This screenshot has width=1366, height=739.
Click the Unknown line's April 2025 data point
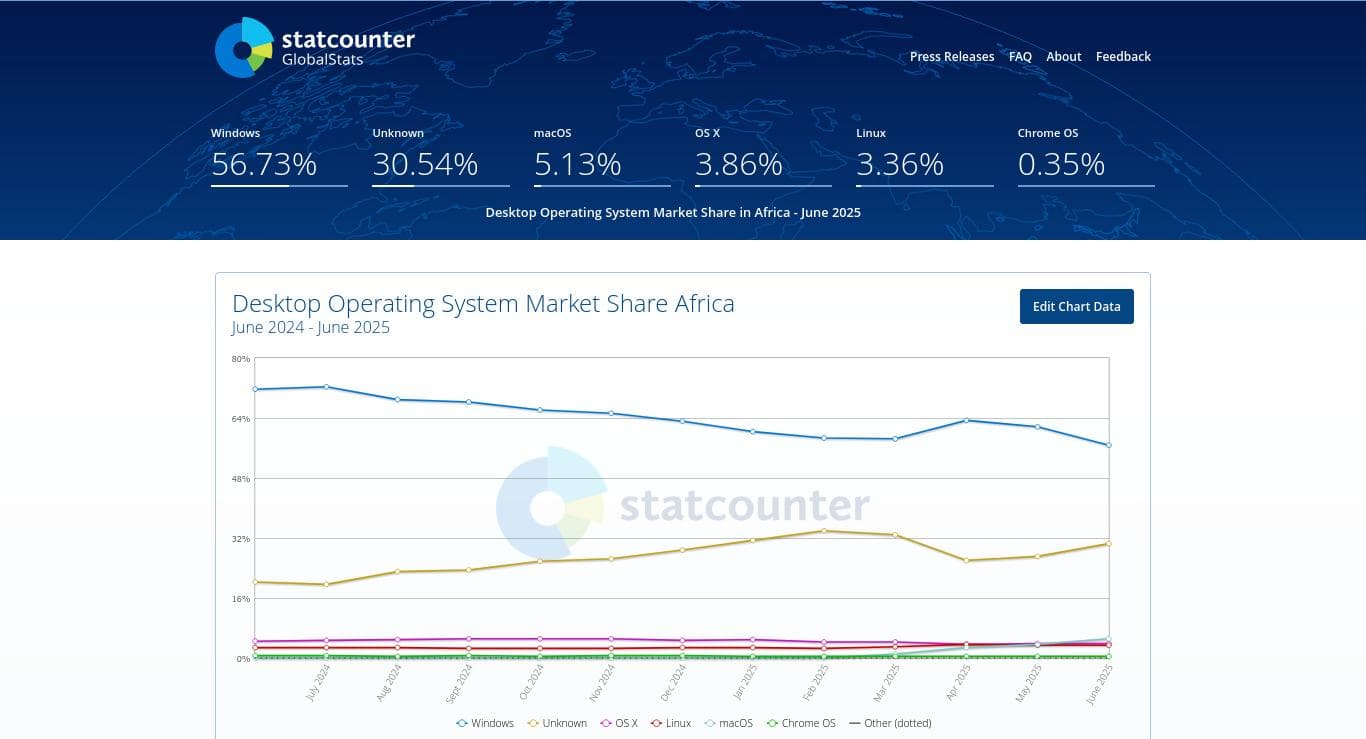(966, 561)
